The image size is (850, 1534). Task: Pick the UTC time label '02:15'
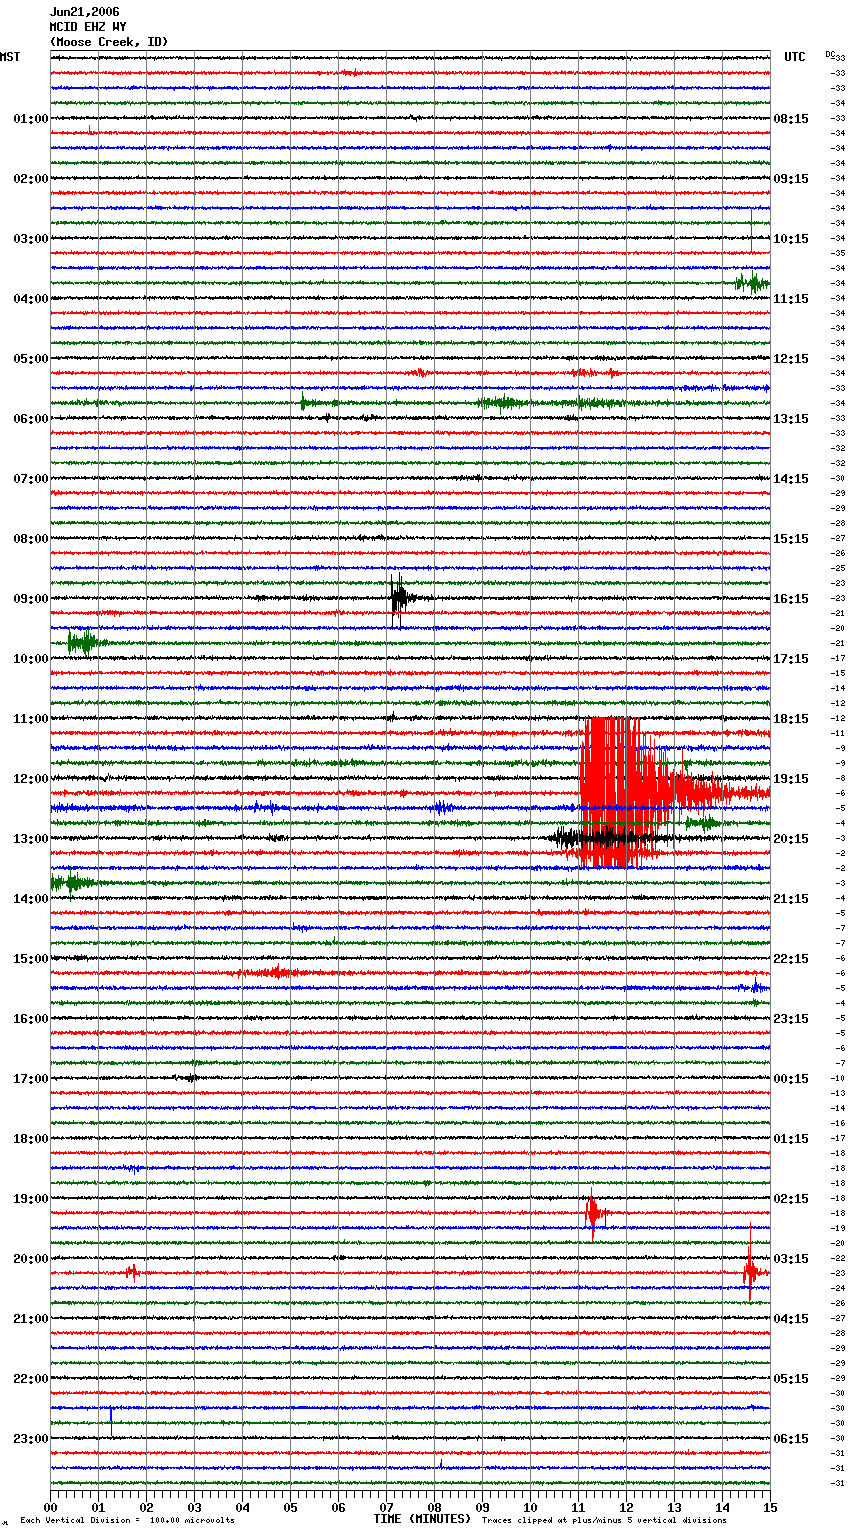tap(791, 1199)
